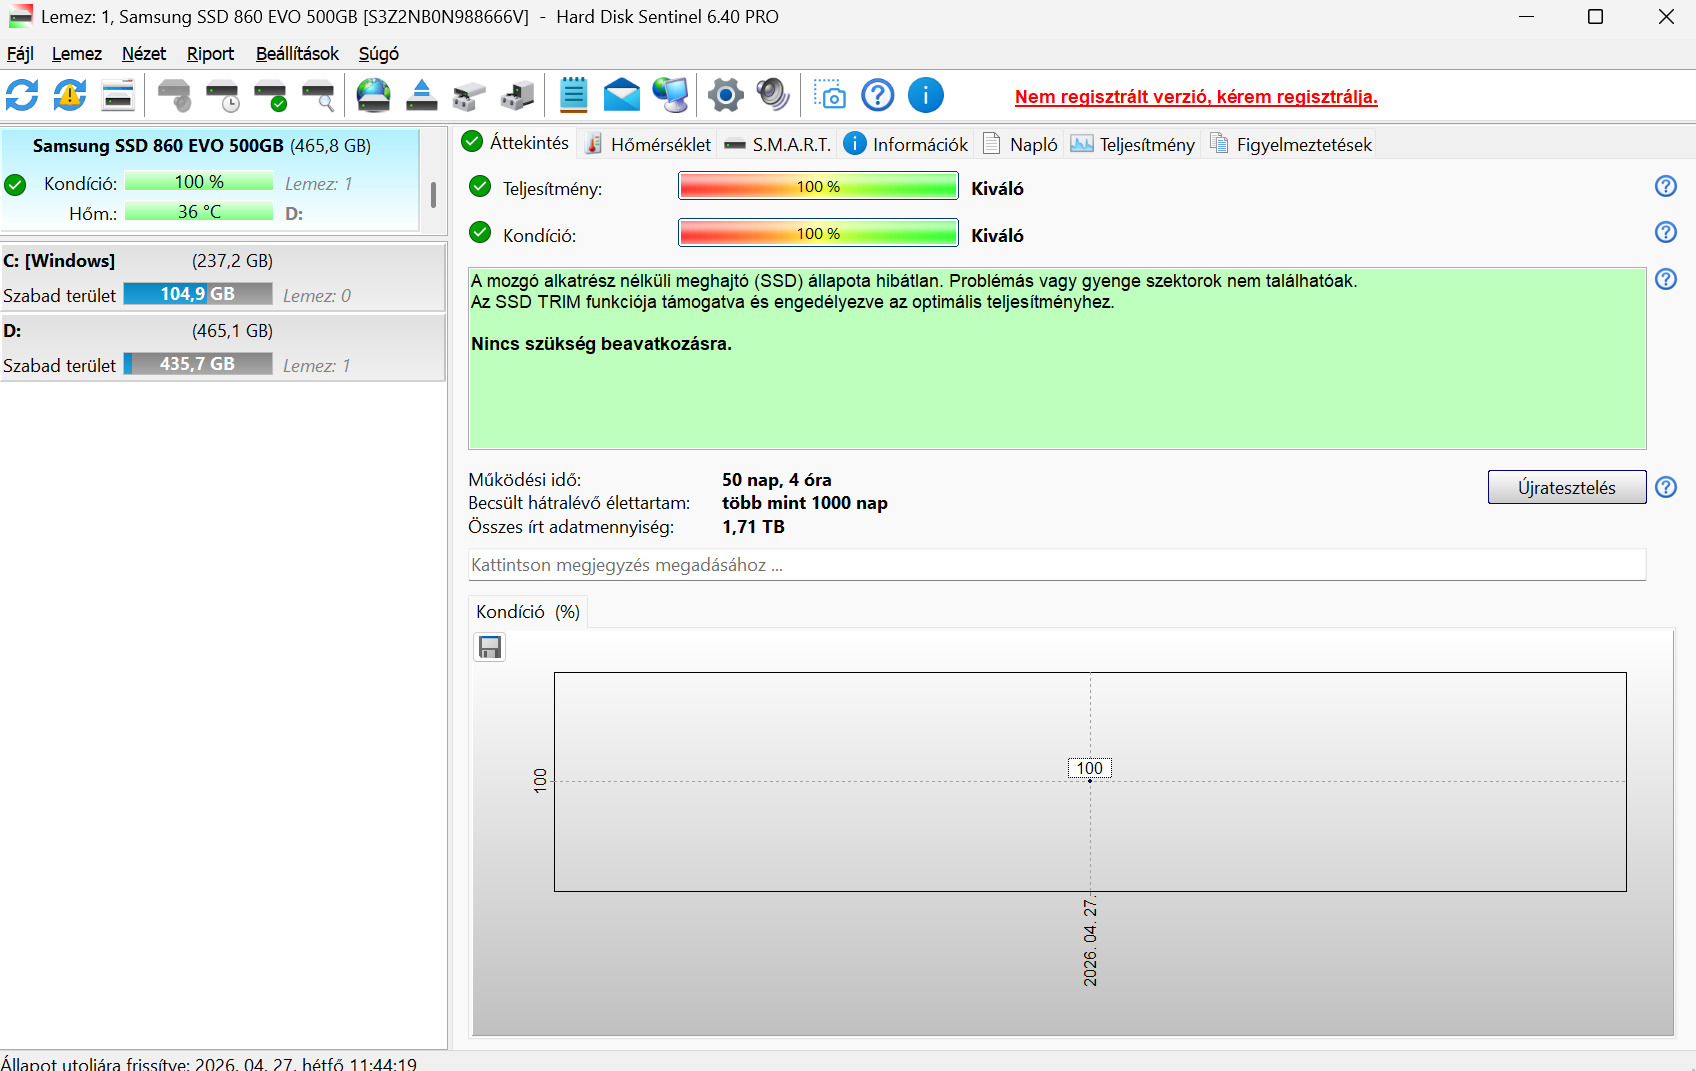Viewport: 1696px width, 1071px height.
Task: Select the Samsung SSD 860 EVO 500GB disk entry
Action: coord(210,180)
